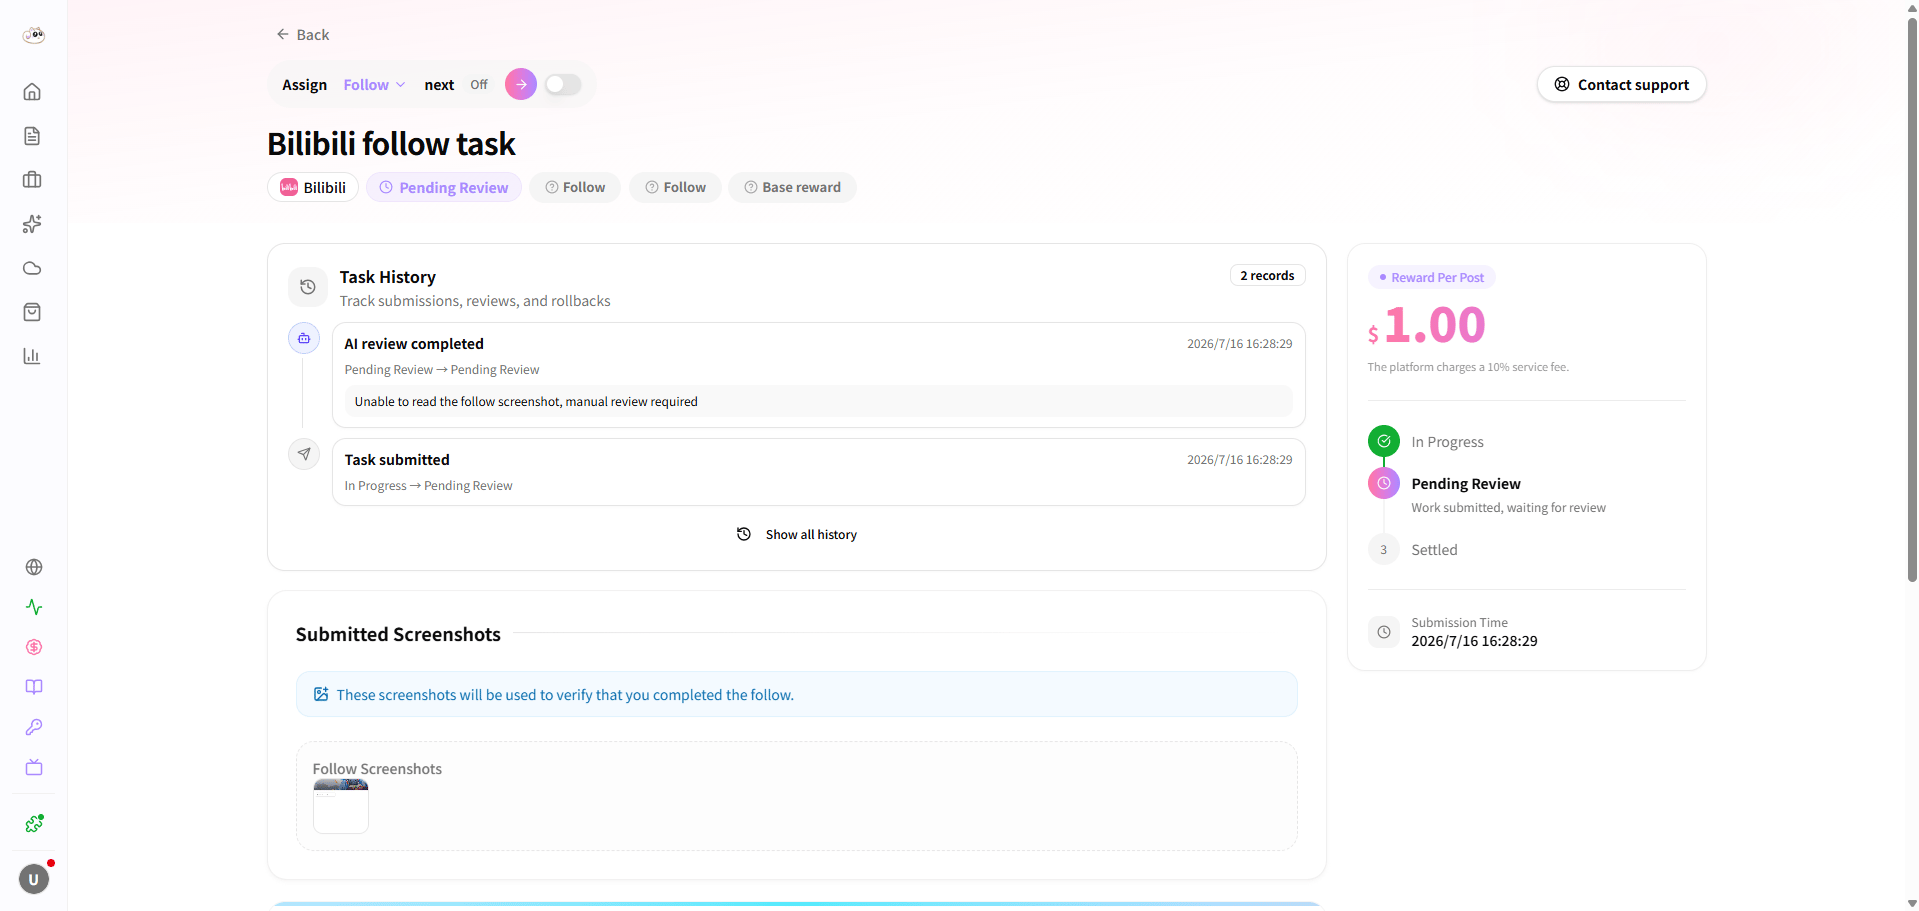Image resolution: width=1919 pixels, height=911 pixels.
Task: Click the green puzzle piece icon
Action: coord(34,823)
